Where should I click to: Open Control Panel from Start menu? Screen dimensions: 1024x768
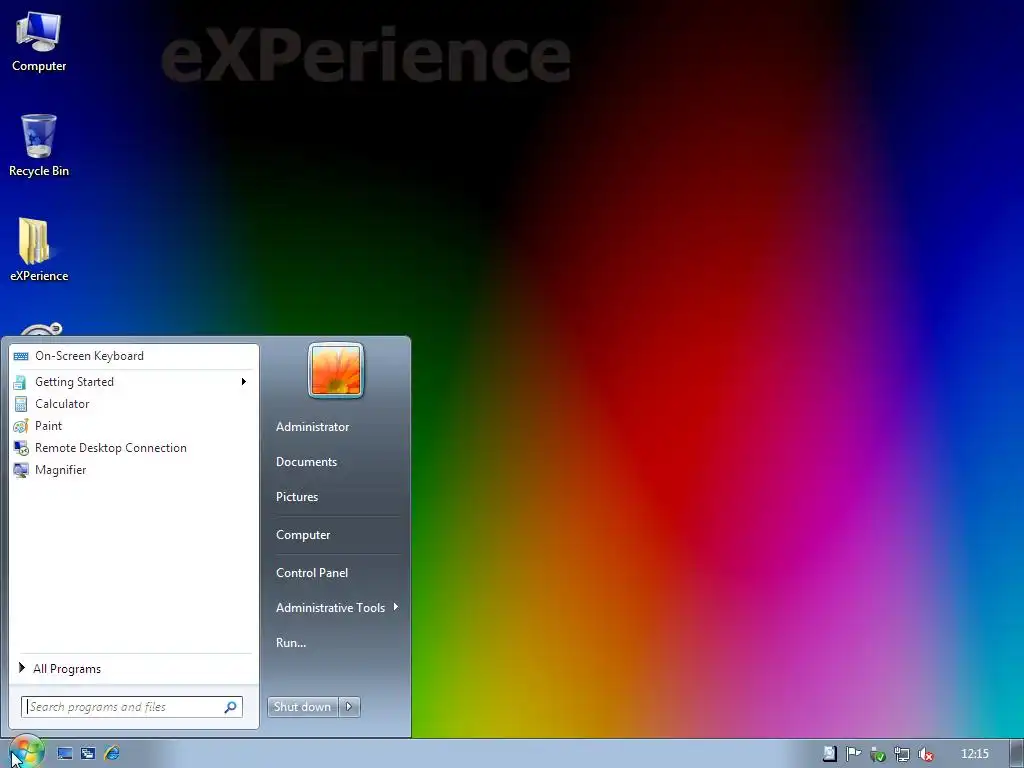pos(312,573)
